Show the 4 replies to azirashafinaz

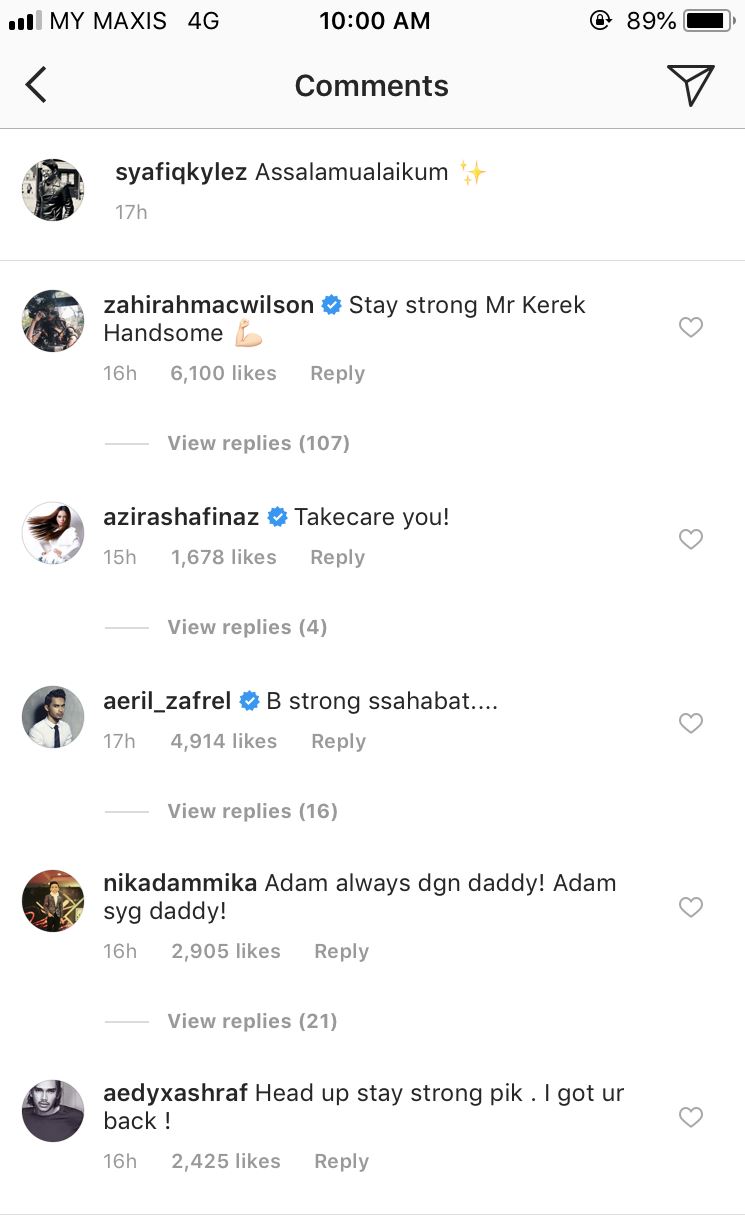coord(246,627)
